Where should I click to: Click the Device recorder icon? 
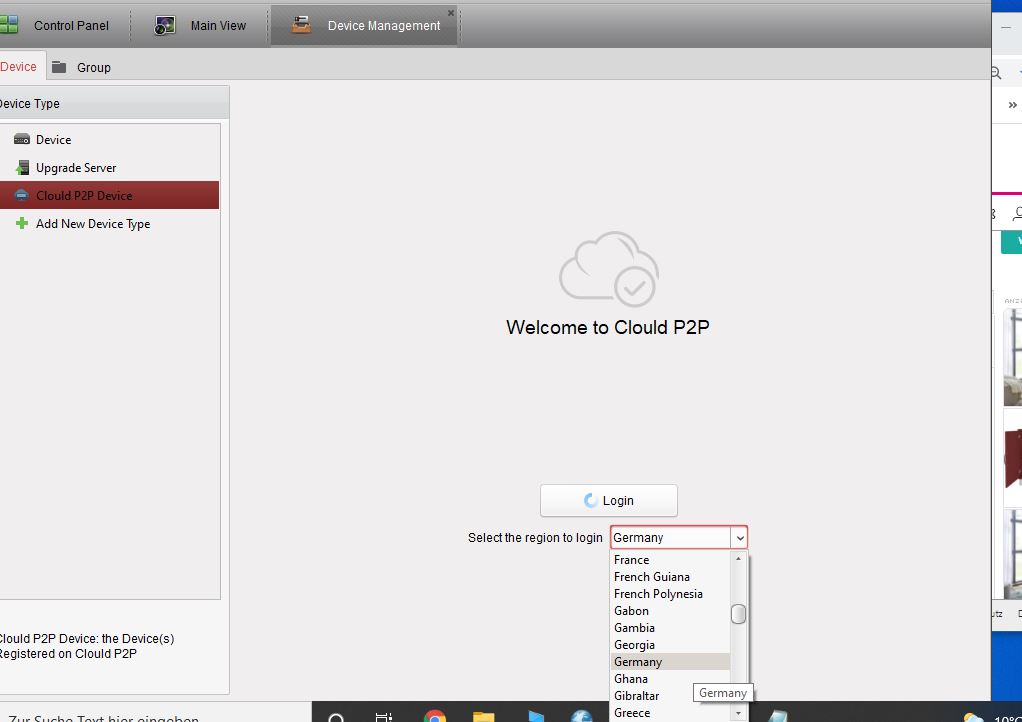pos(22,139)
